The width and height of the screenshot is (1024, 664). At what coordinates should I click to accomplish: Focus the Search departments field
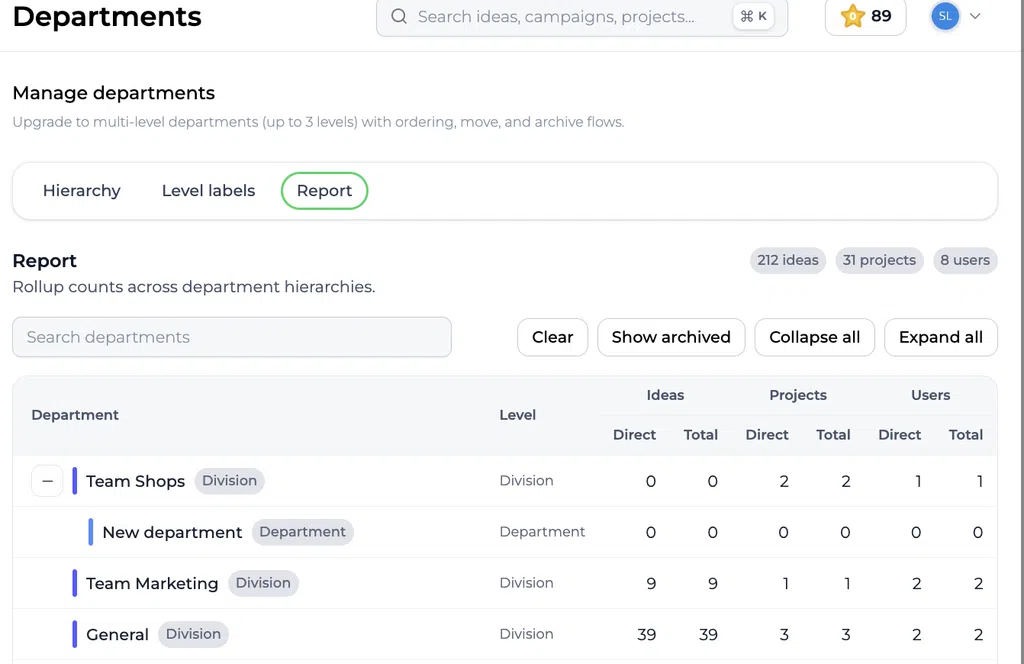[232, 338]
